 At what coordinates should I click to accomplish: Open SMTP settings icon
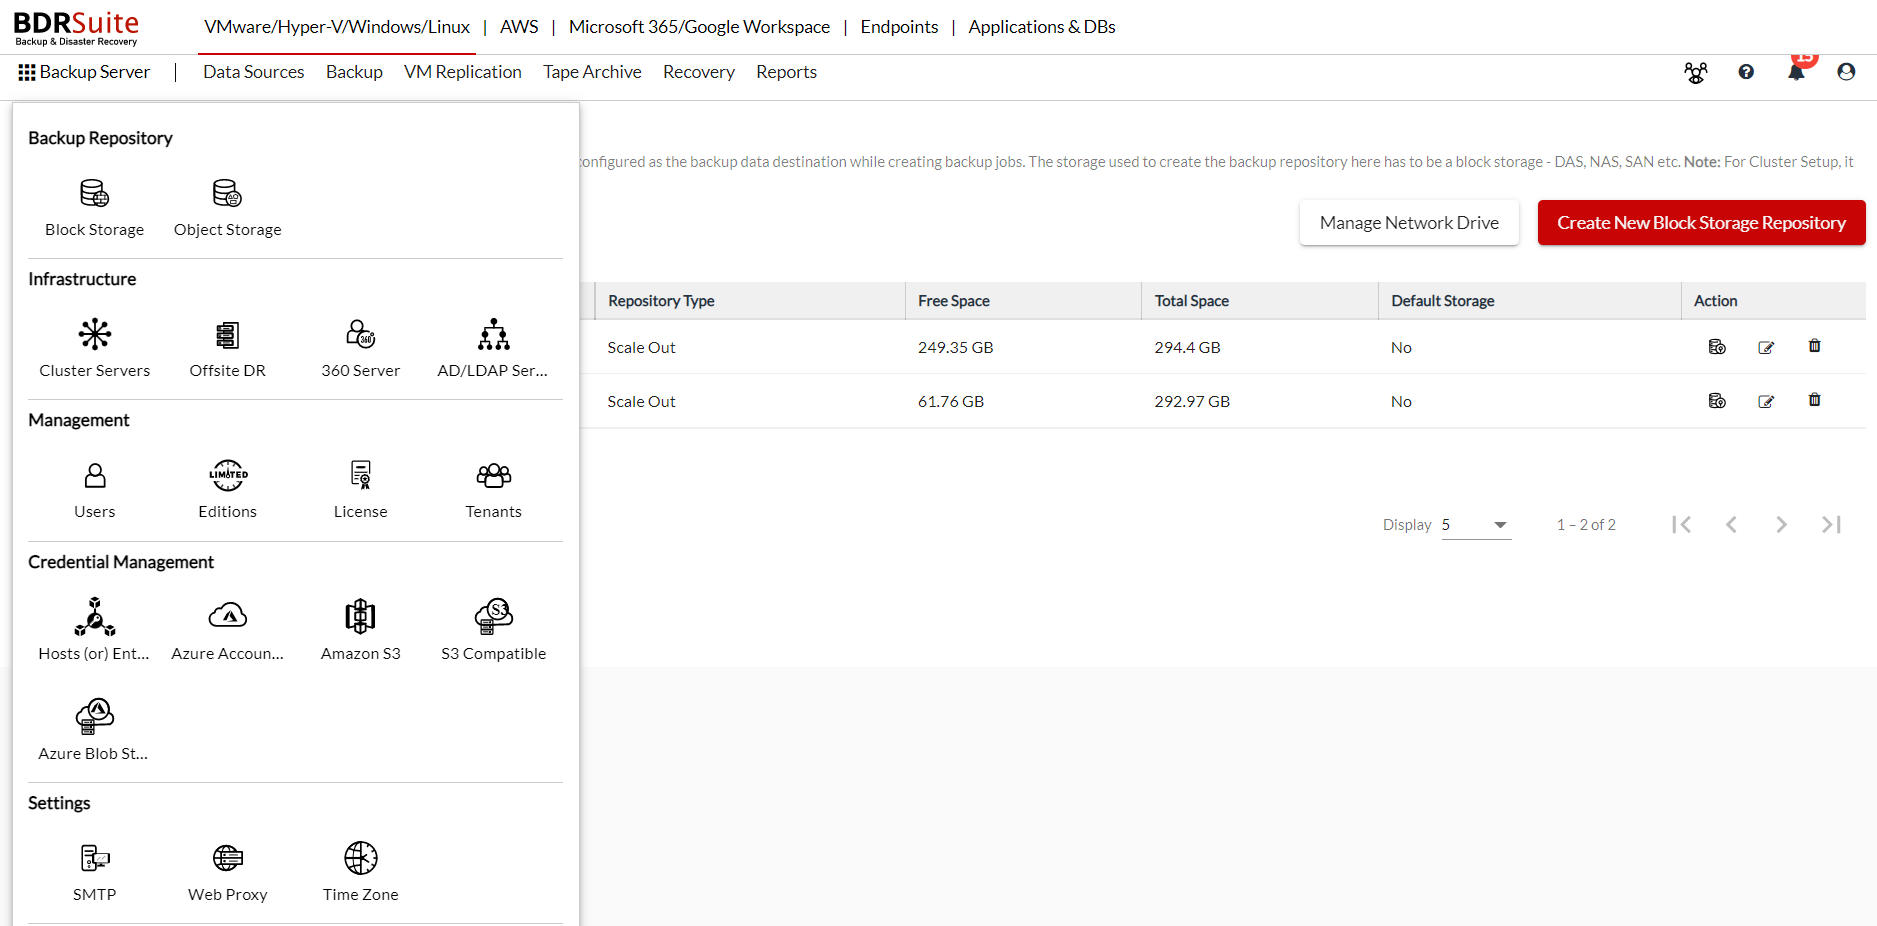(x=95, y=858)
